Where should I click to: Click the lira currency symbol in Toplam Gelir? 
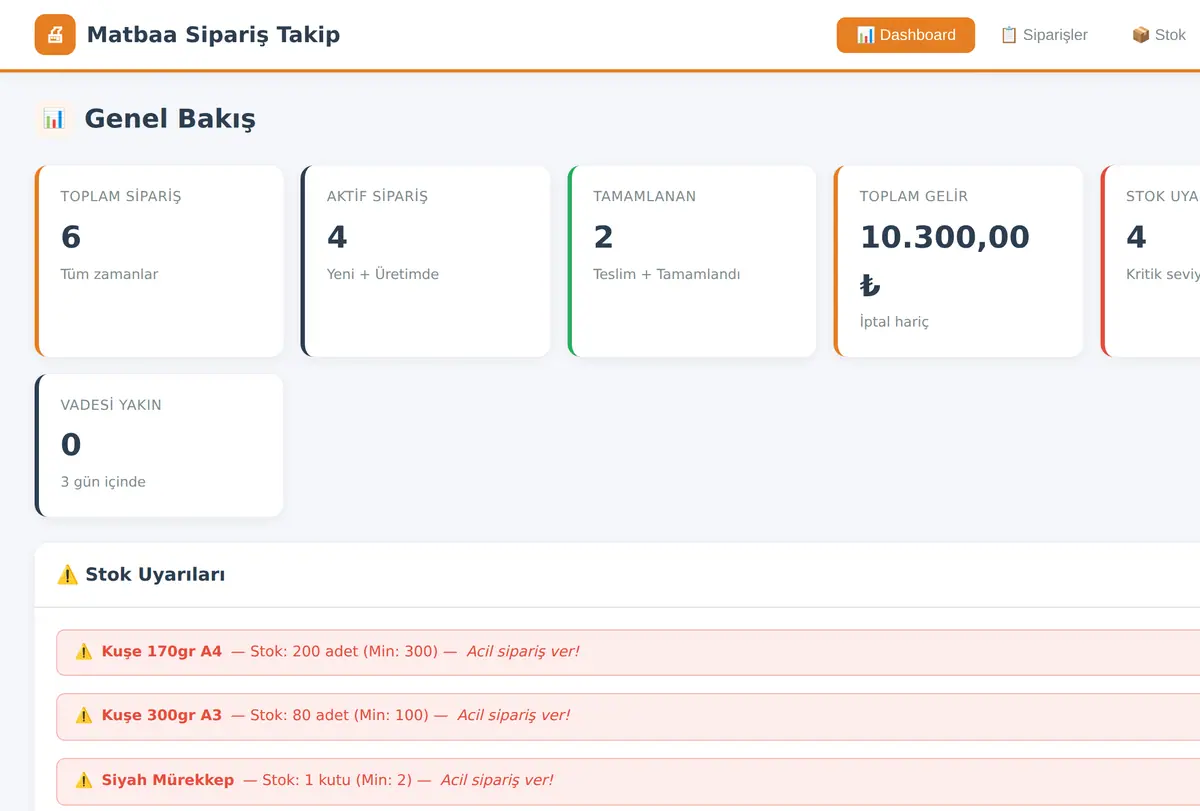(x=870, y=286)
